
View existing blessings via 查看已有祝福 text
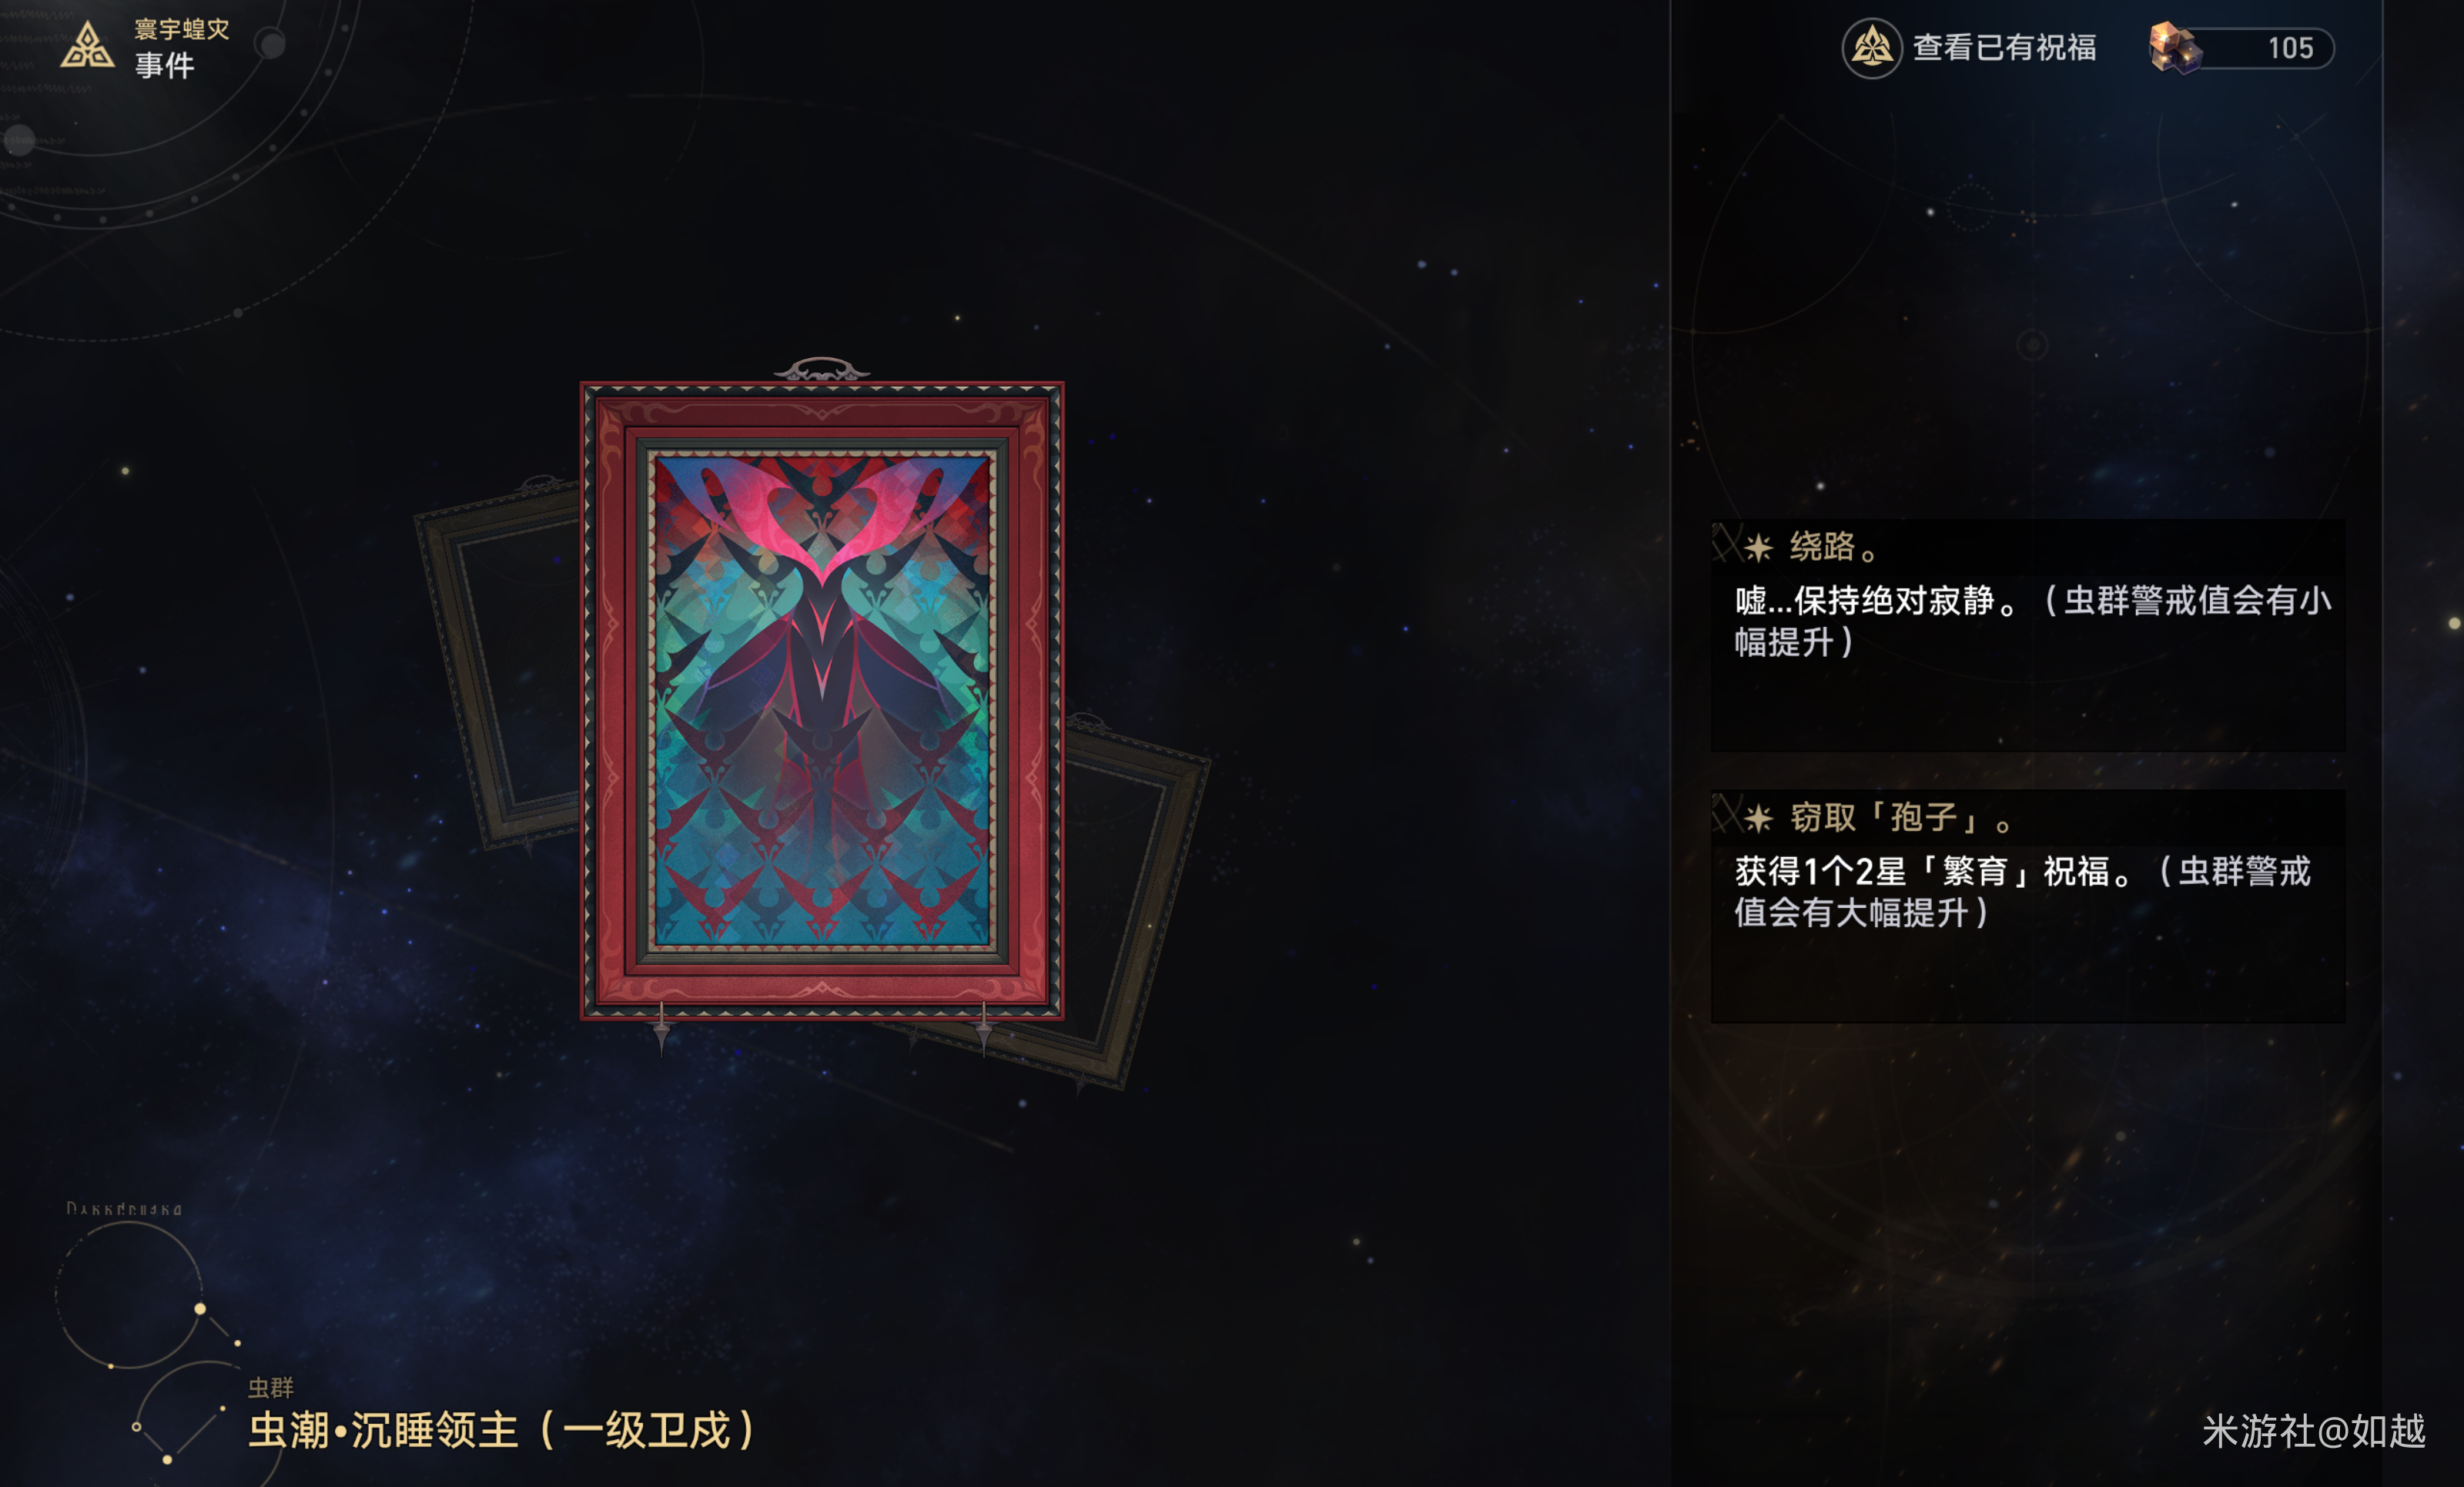(2004, 47)
